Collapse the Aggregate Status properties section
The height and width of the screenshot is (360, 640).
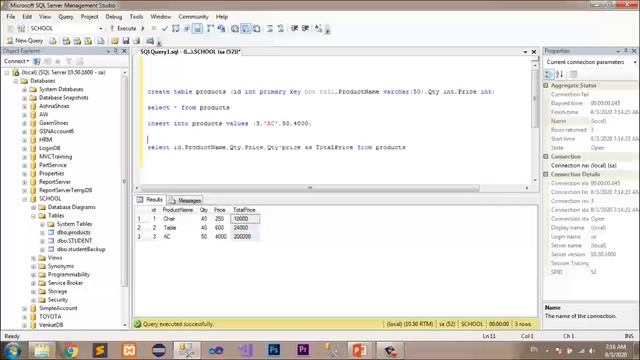pos(546,86)
